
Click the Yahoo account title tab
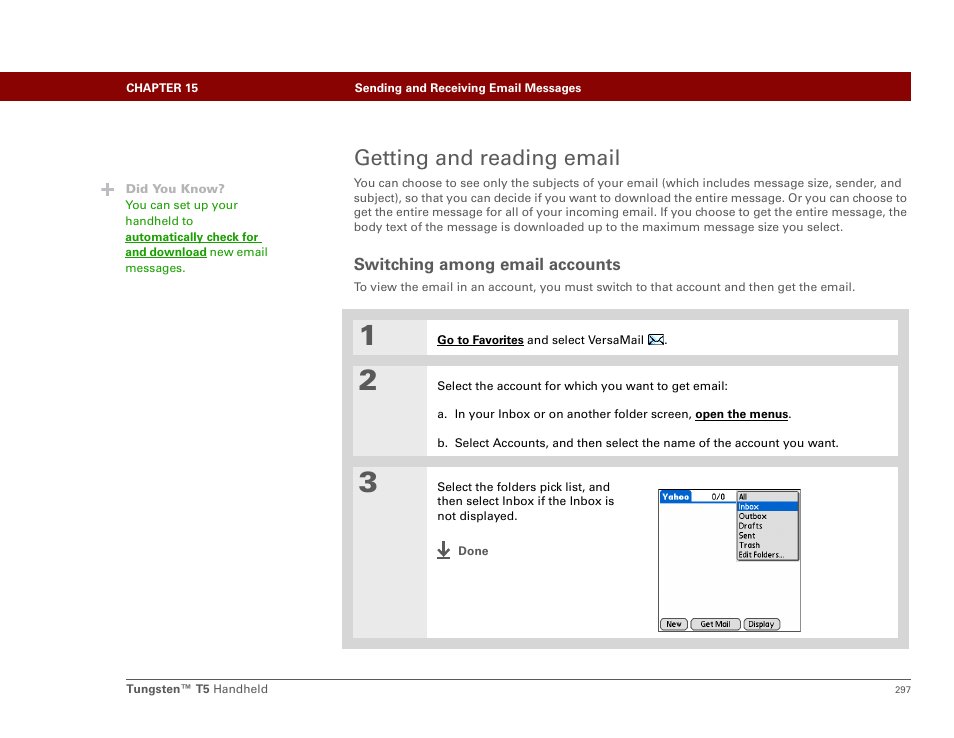(675, 496)
